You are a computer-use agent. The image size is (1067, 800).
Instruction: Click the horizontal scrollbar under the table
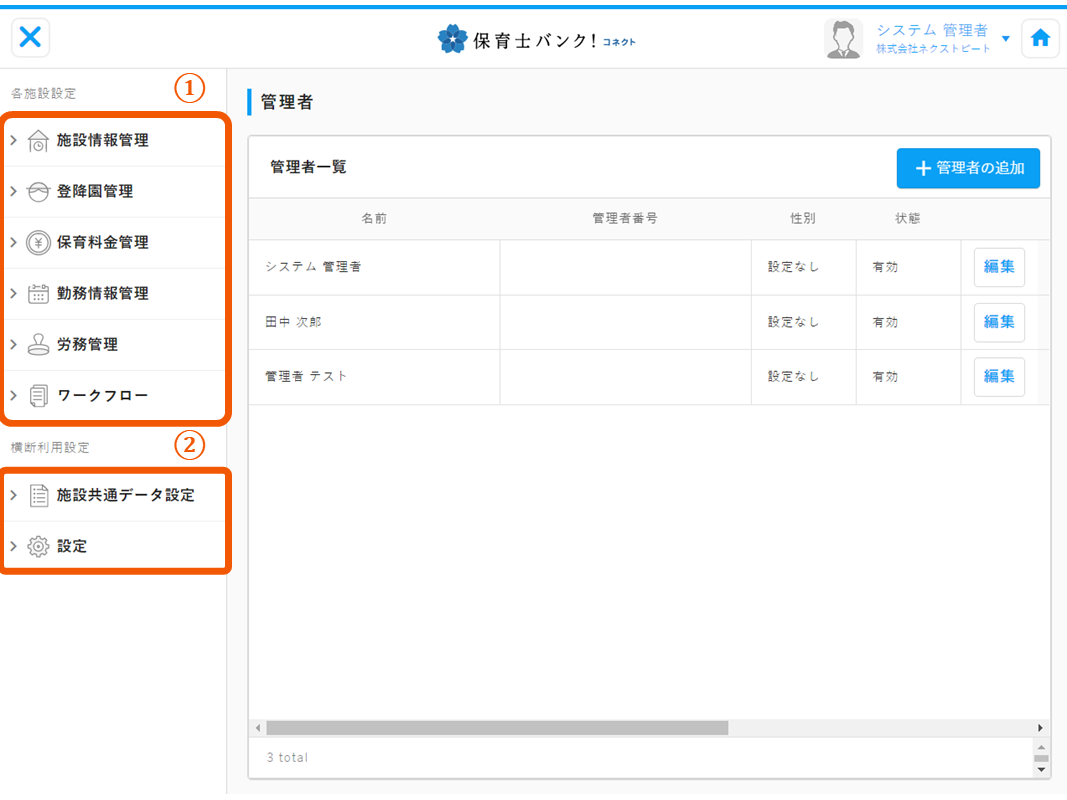pyautogui.click(x=497, y=728)
